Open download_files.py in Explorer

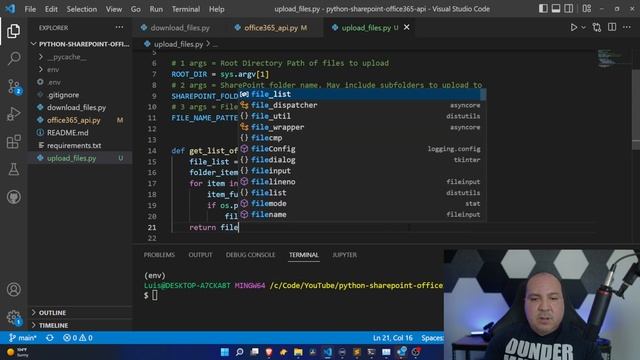(80, 107)
